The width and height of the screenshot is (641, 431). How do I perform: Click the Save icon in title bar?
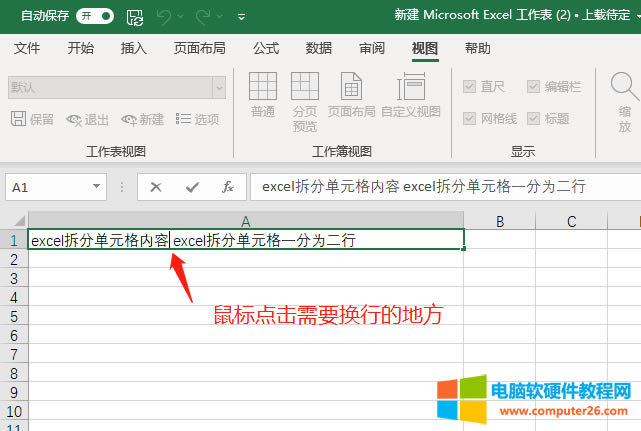[x=135, y=17]
